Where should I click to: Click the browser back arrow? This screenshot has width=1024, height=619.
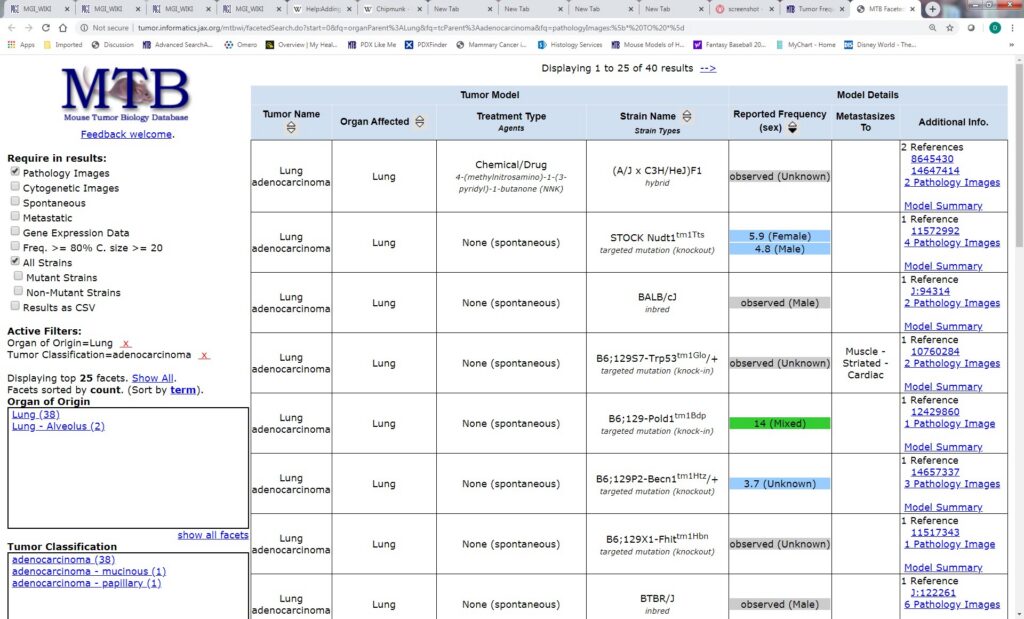pyautogui.click(x=11, y=28)
